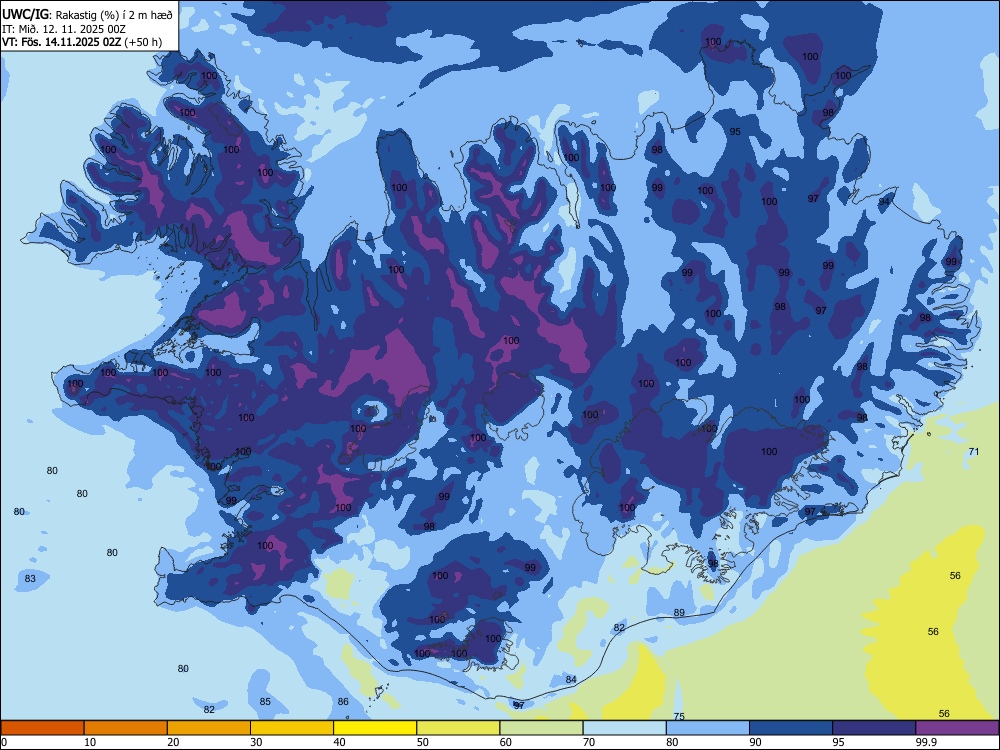Click the '75' humidity value near the legend
This screenshot has width=1000, height=750.
(x=679, y=717)
